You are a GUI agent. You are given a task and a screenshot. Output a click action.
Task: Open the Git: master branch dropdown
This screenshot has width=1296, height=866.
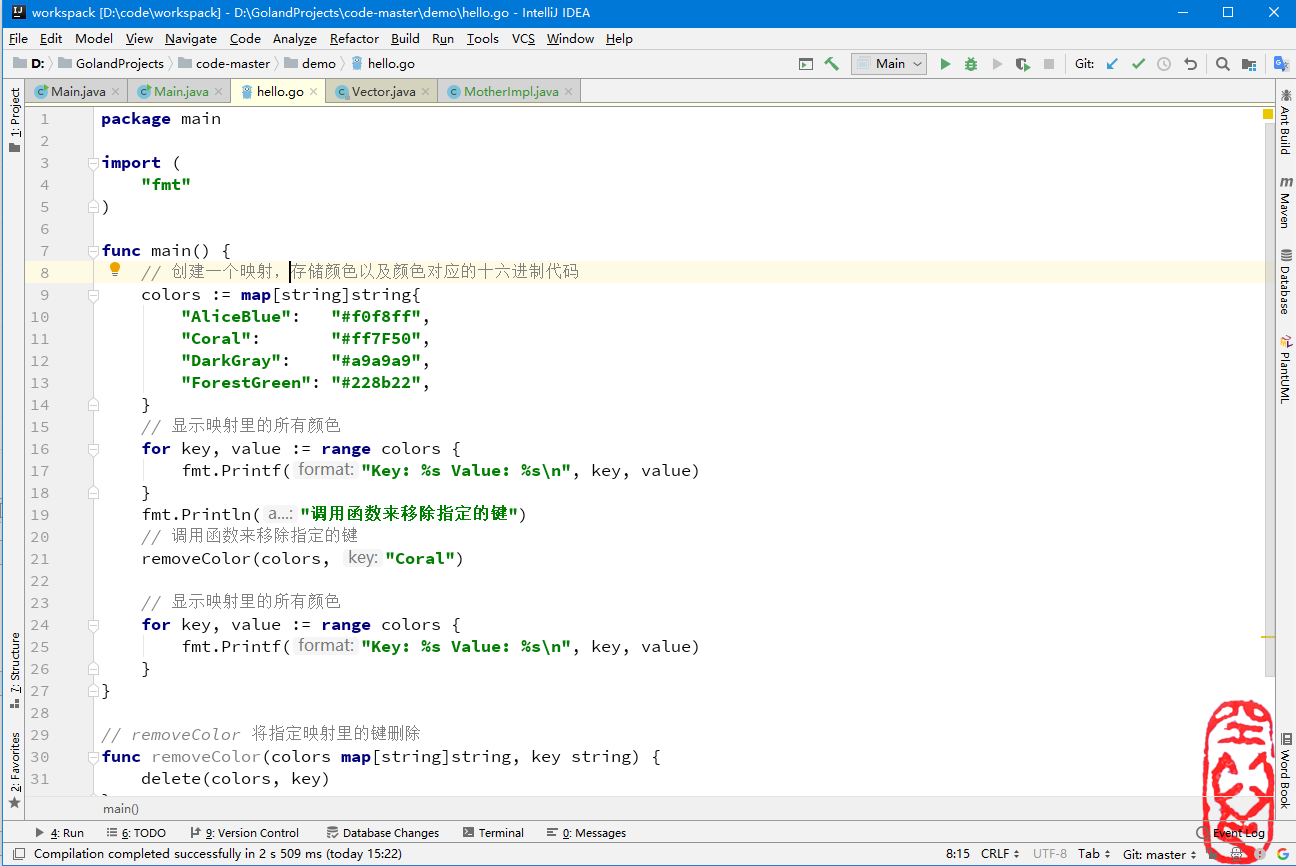click(x=1160, y=854)
